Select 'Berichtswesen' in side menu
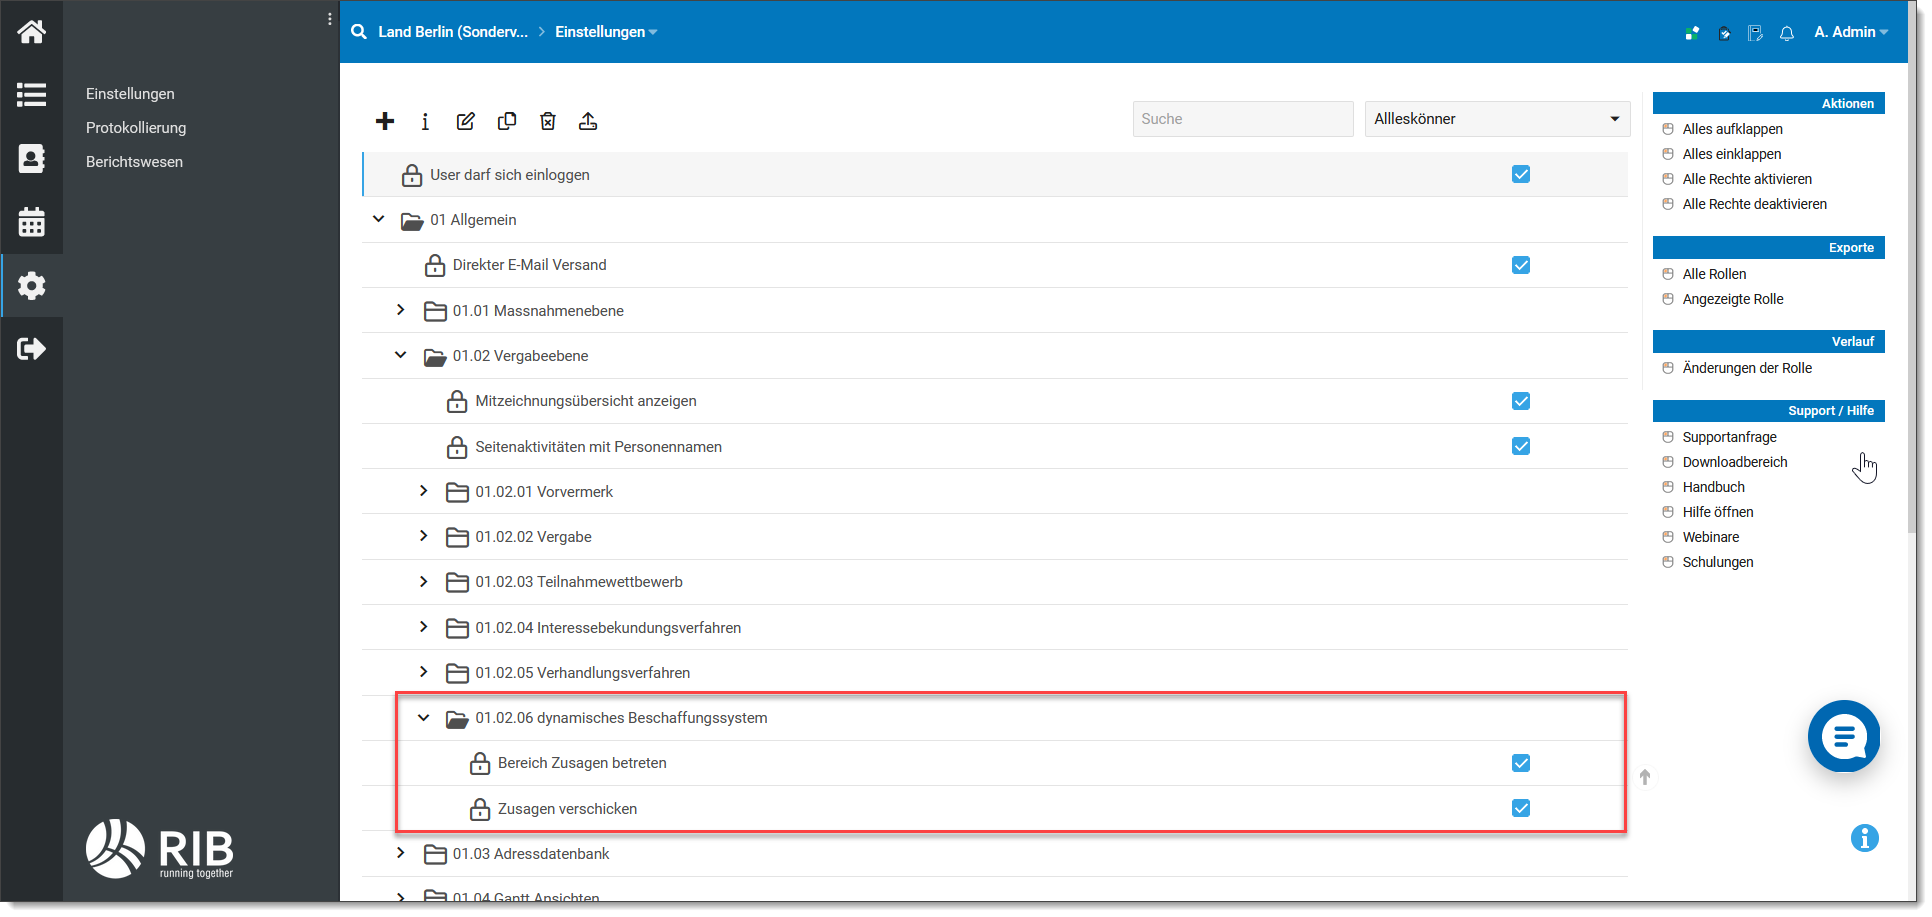This screenshot has width=1932, height=917. pyautogui.click(x=134, y=162)
